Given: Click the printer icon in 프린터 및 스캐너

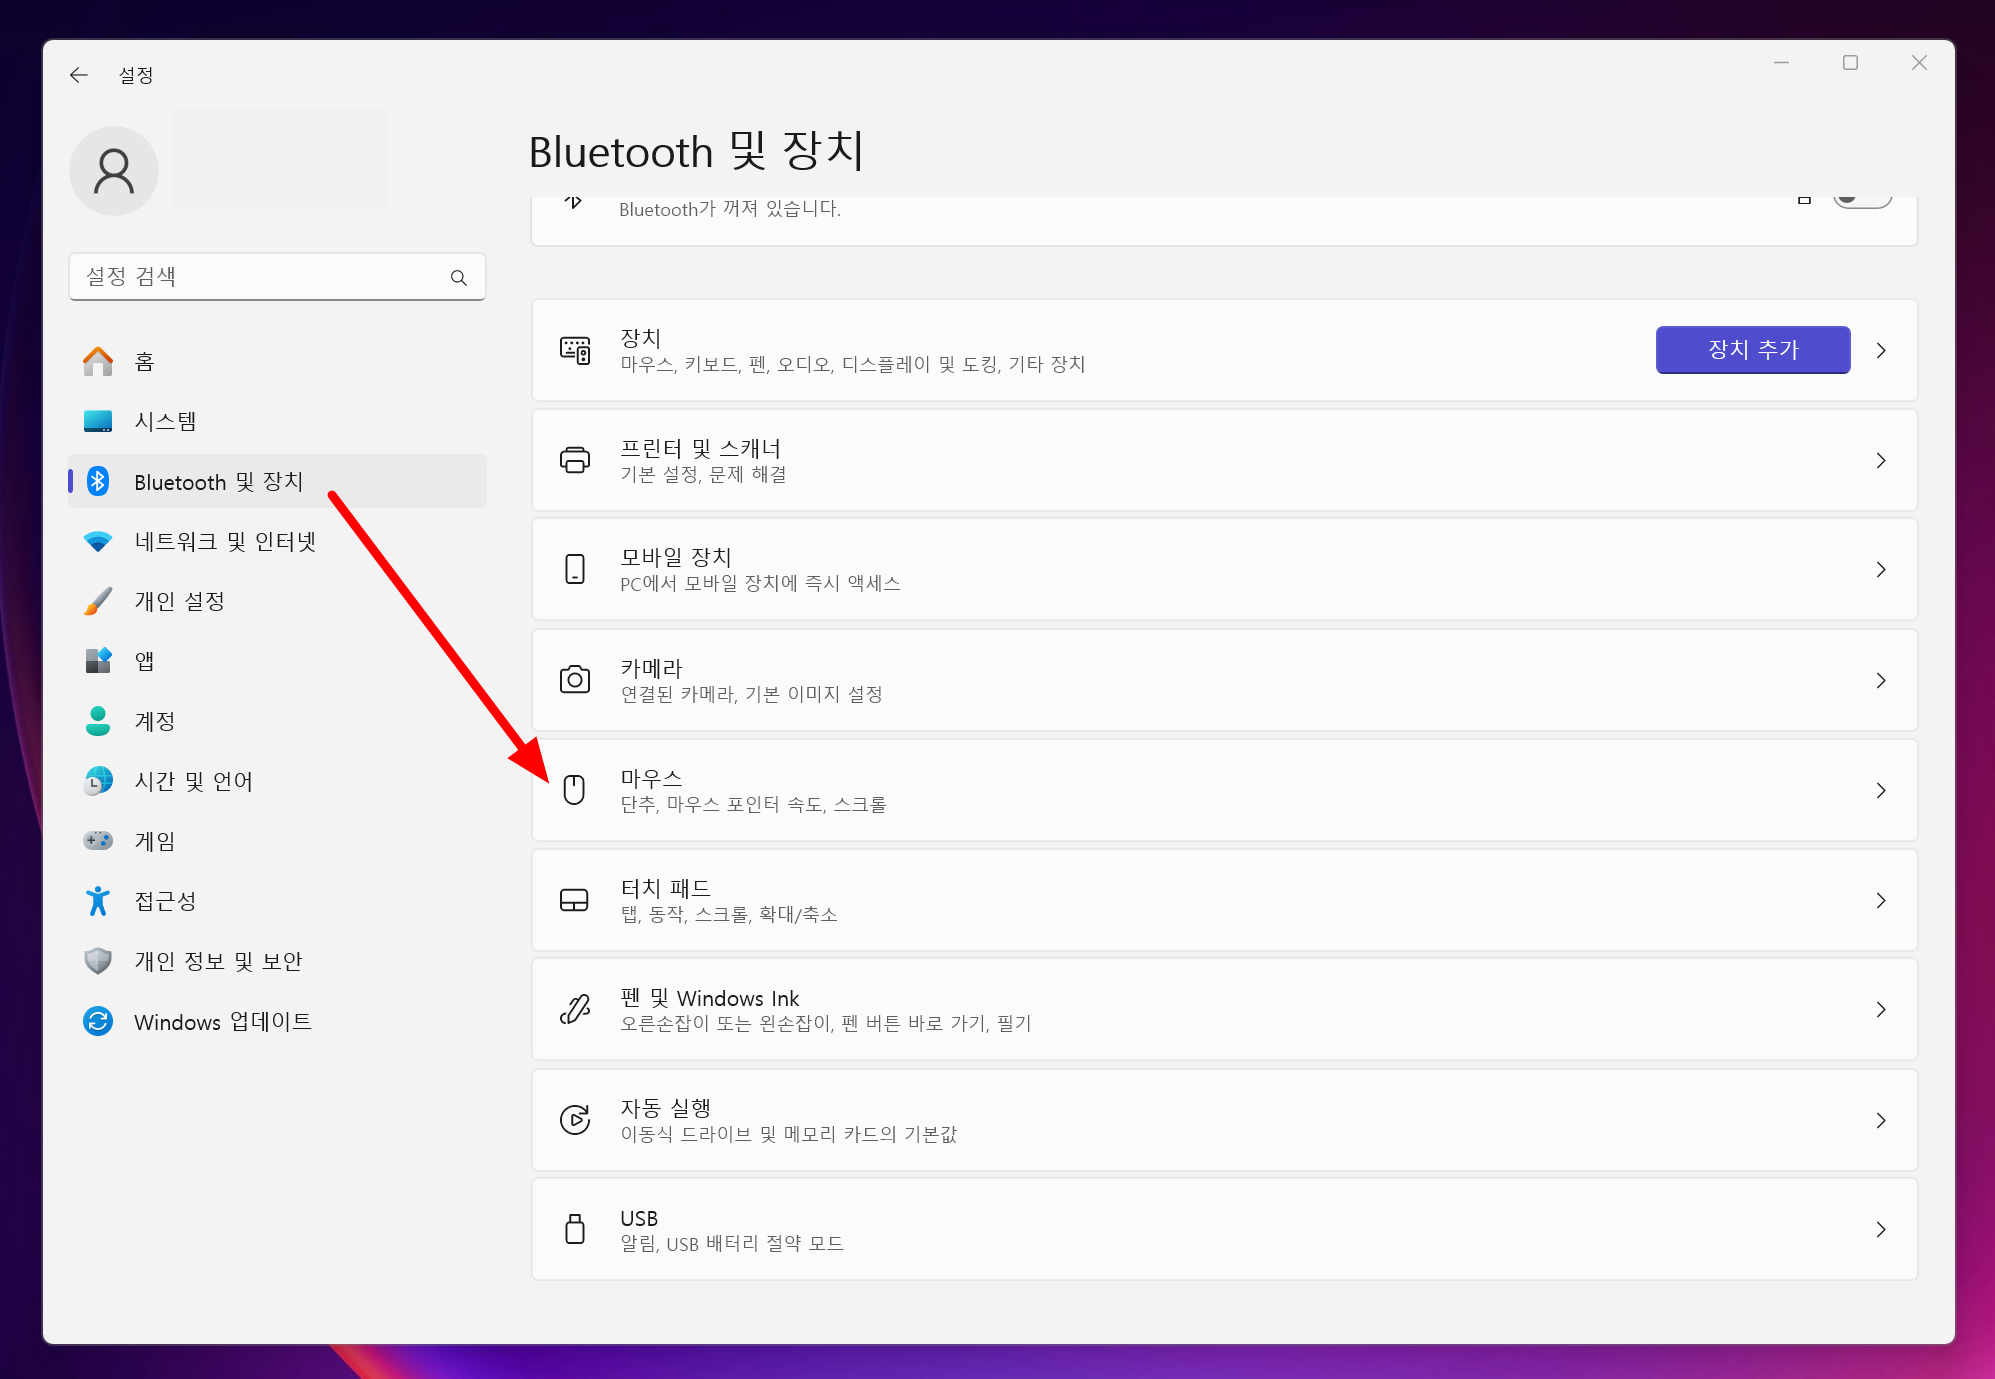Looking at the screenshot, I should pos(574,460).
